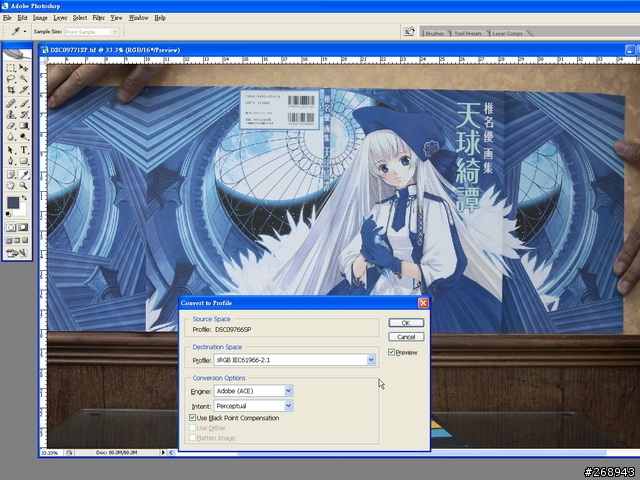The height and width of the screenshot is (480, 640).
Task: Open the Sample Size dropdown
Action: pos(115,31)
